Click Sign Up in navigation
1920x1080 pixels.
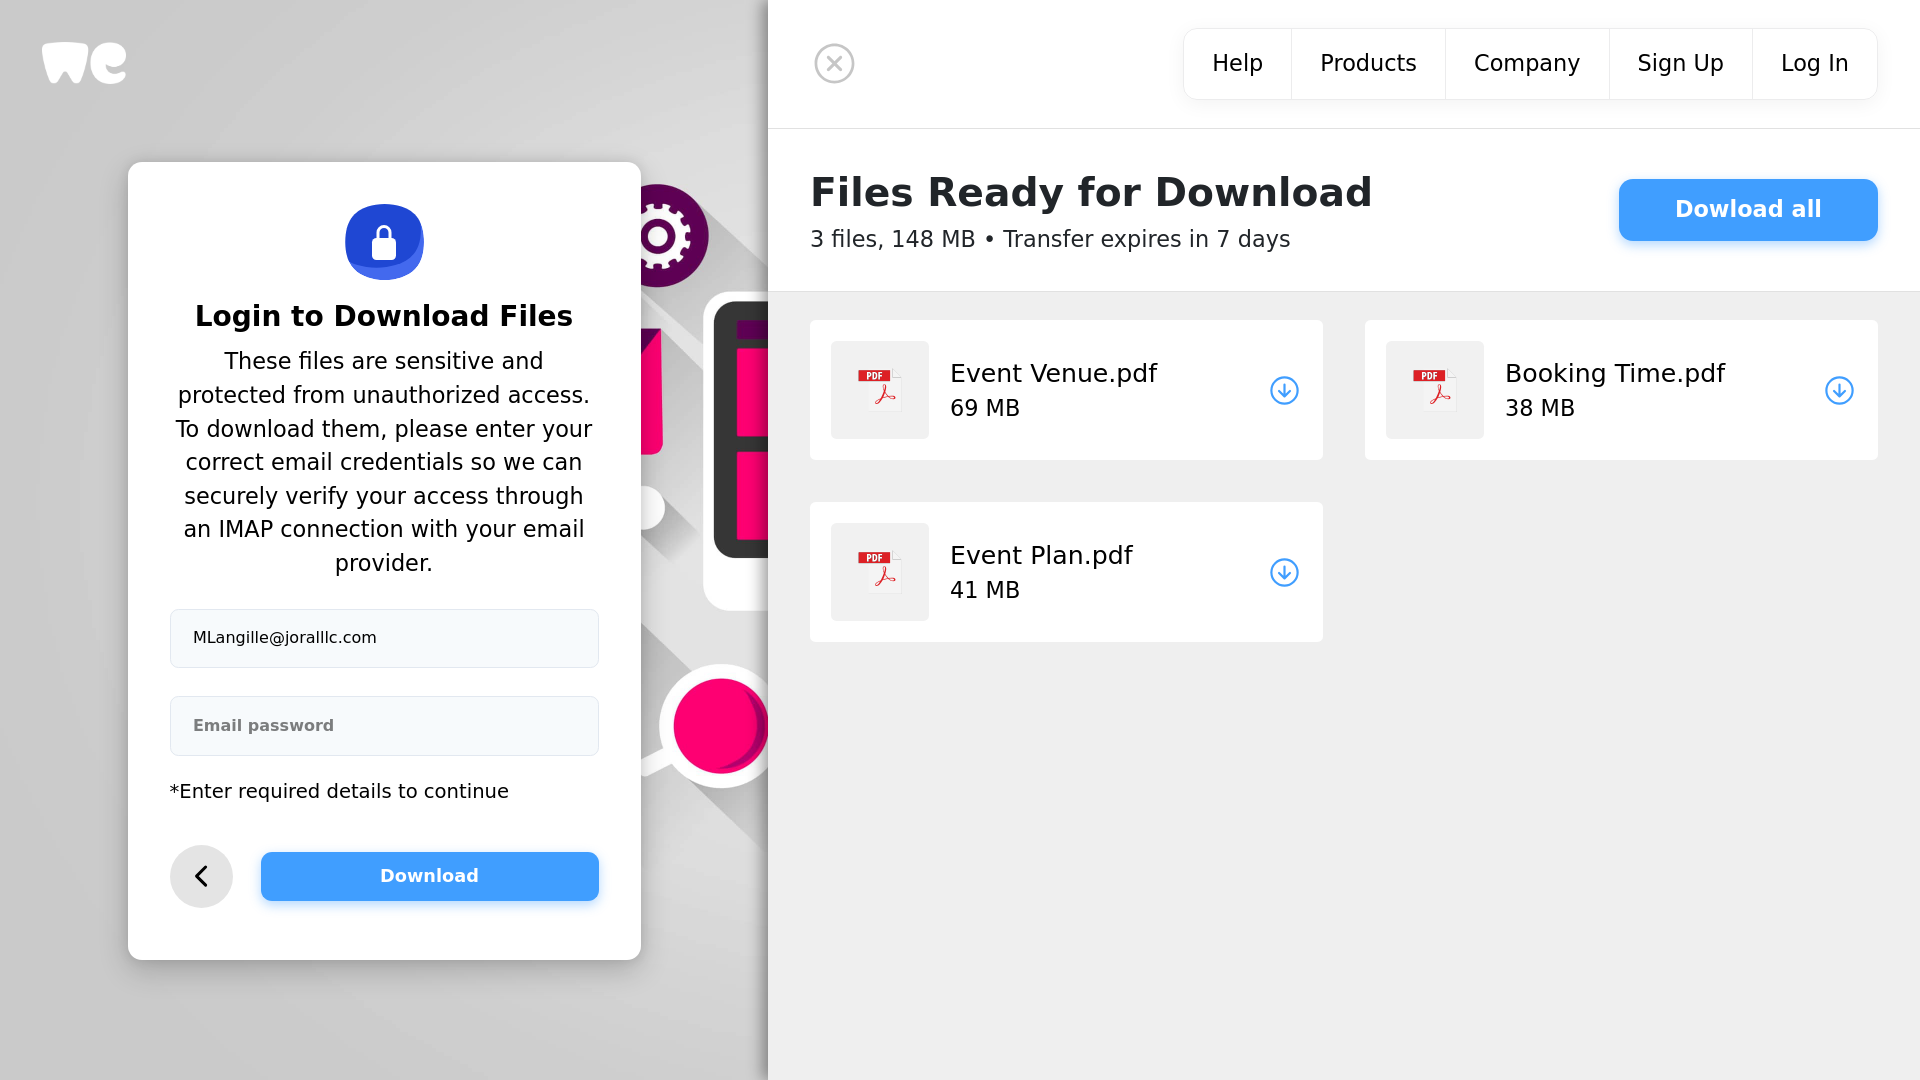tap(1680, 64)
